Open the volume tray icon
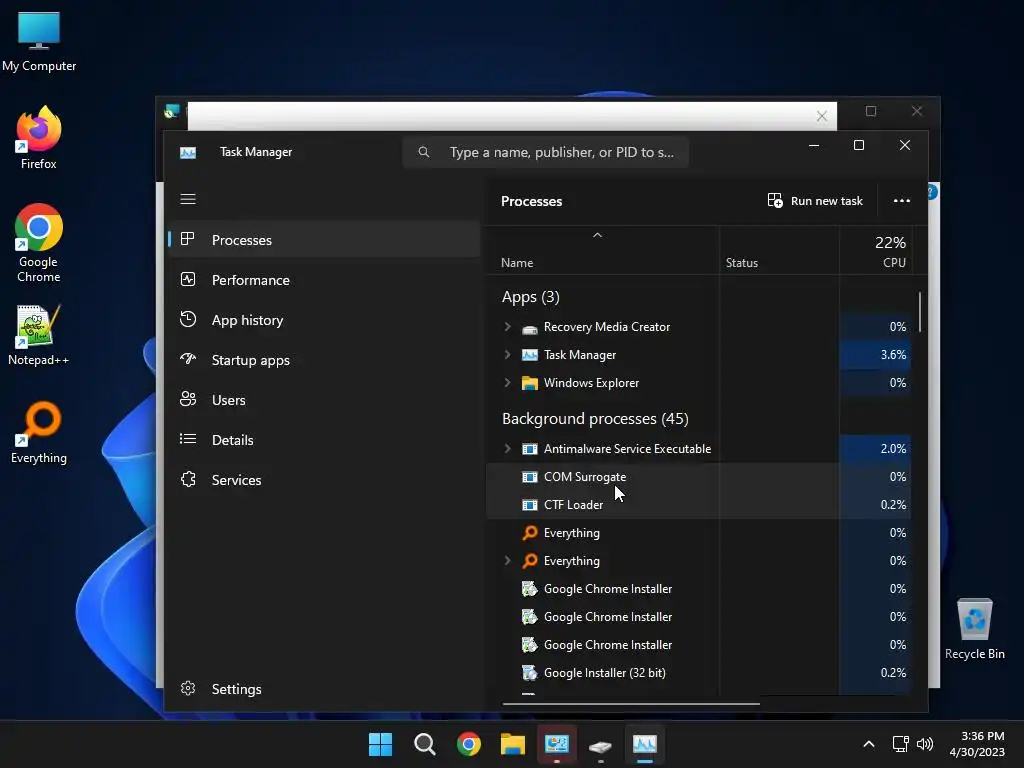 point(925,744)
